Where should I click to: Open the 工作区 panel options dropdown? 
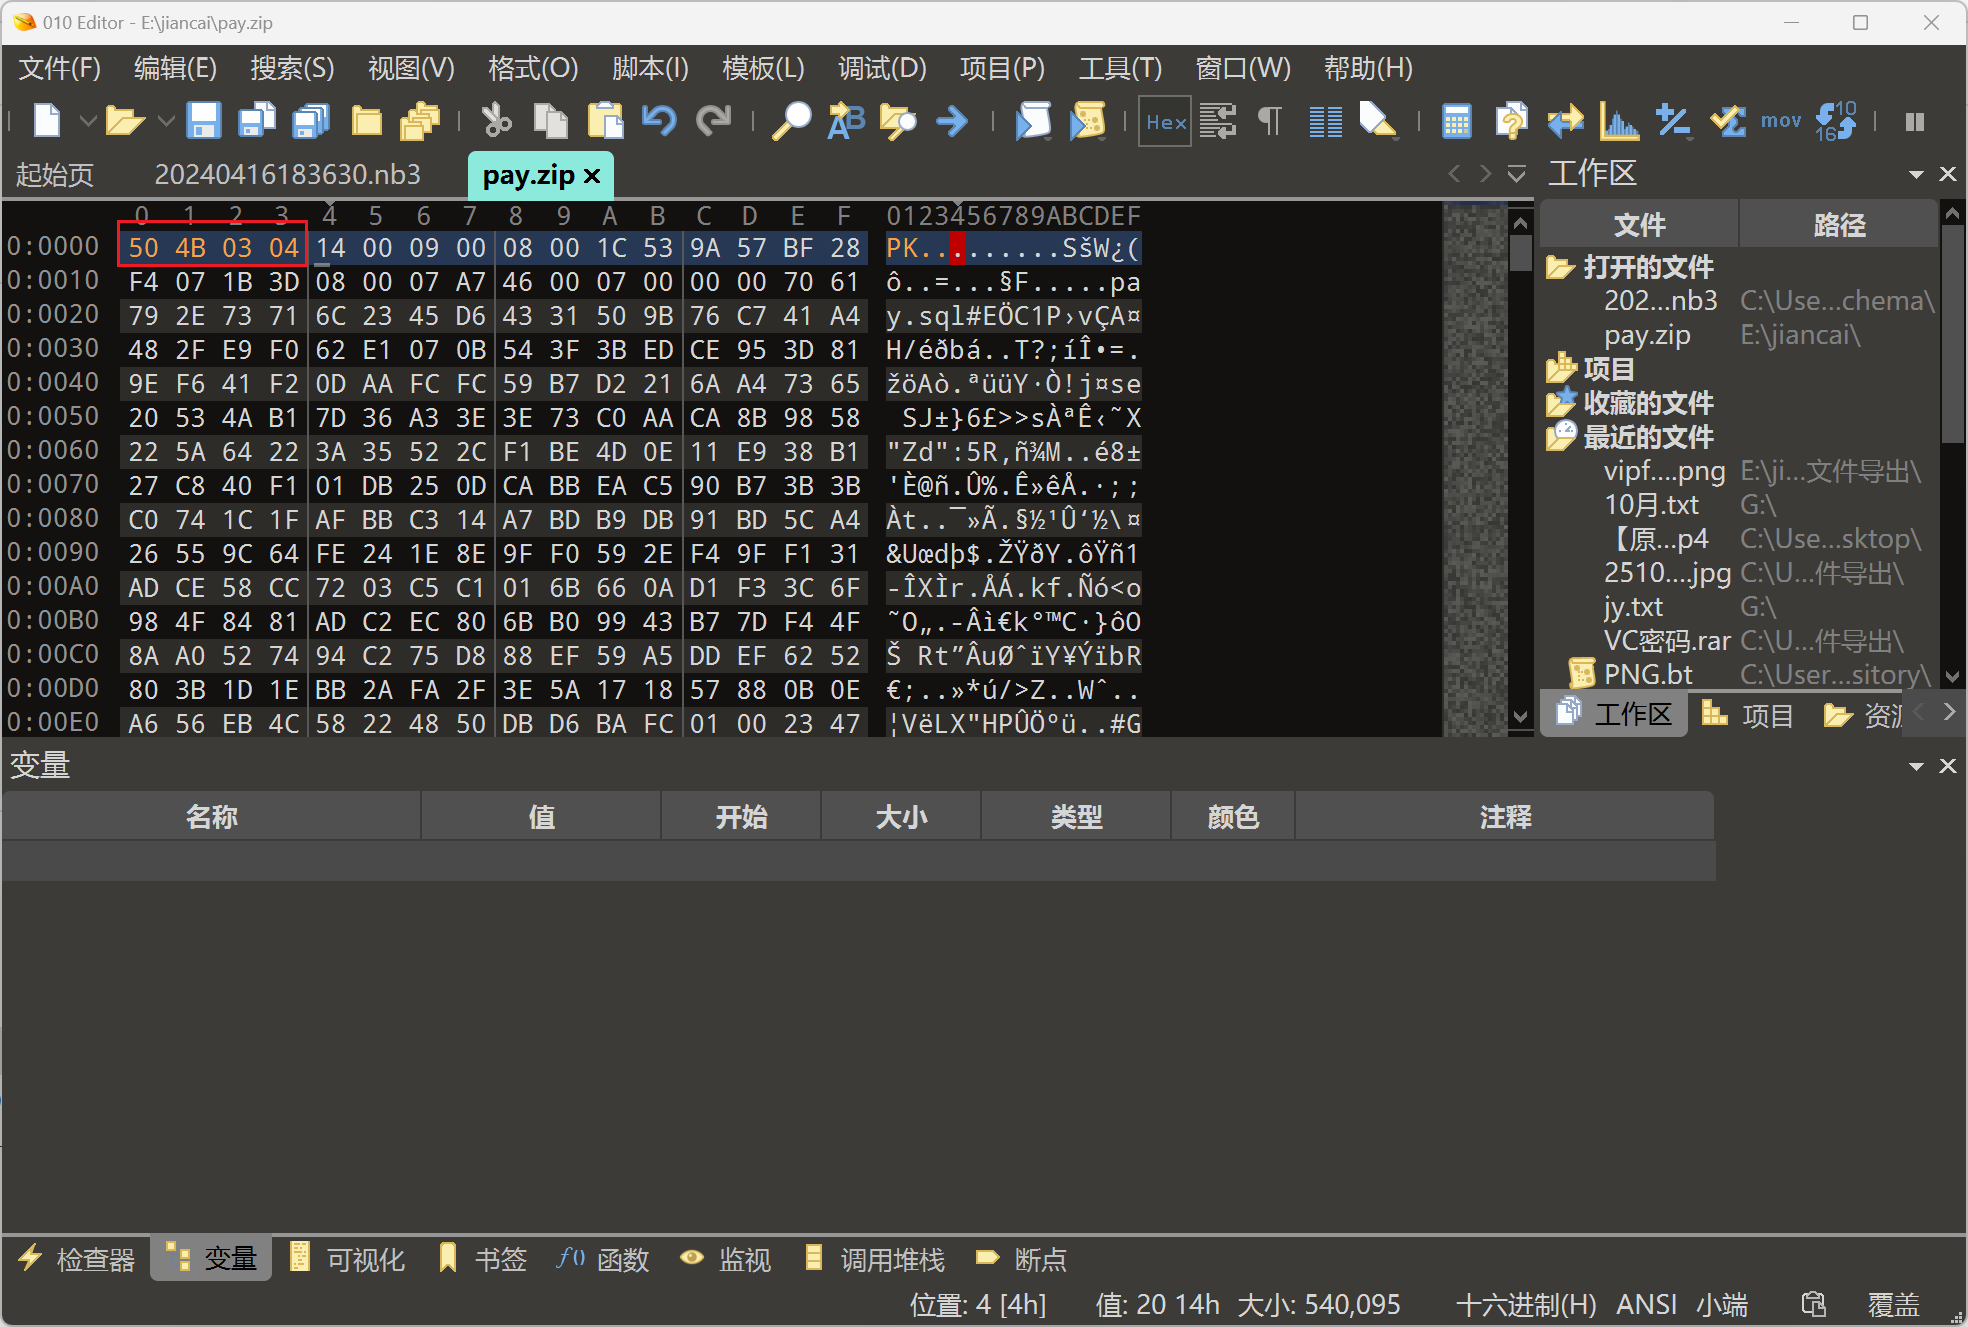(1916, 174)
